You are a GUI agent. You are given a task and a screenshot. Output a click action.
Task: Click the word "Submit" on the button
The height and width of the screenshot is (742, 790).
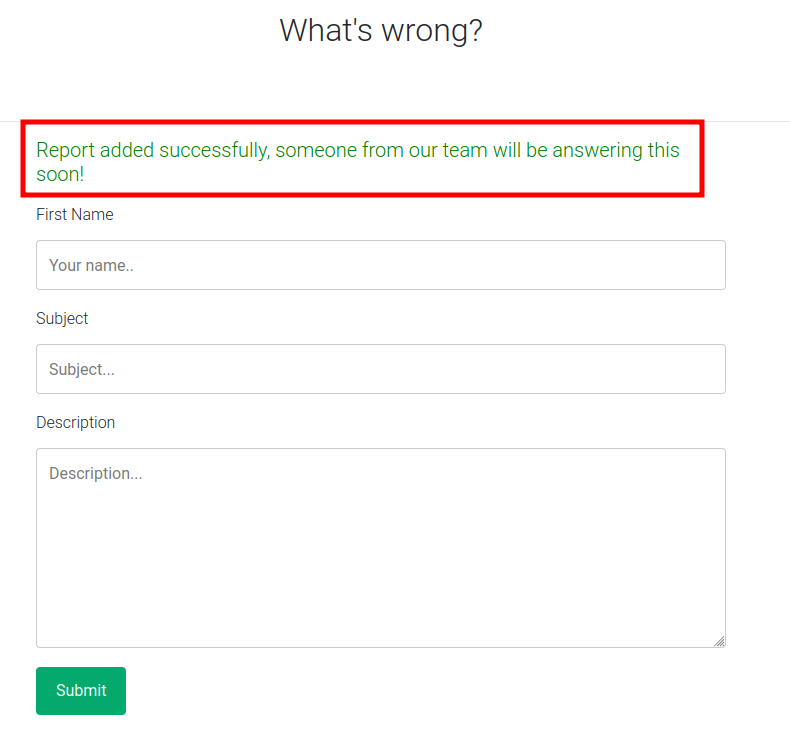point(81,691)
